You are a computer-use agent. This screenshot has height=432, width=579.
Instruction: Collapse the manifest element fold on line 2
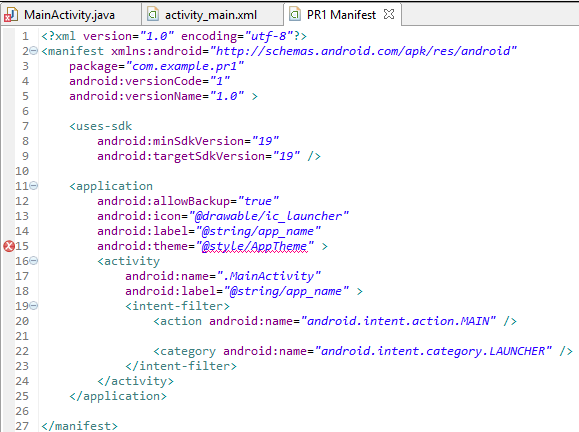click(34, 51)
